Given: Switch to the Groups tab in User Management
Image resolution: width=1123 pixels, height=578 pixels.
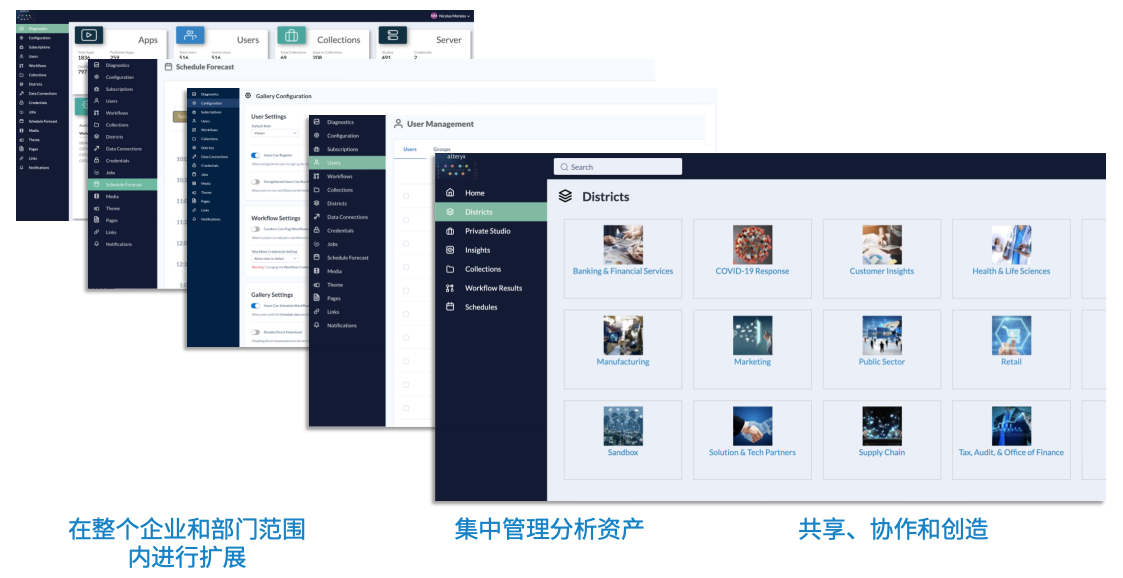Looking at the screenshot, I should (x=440, y=149).
